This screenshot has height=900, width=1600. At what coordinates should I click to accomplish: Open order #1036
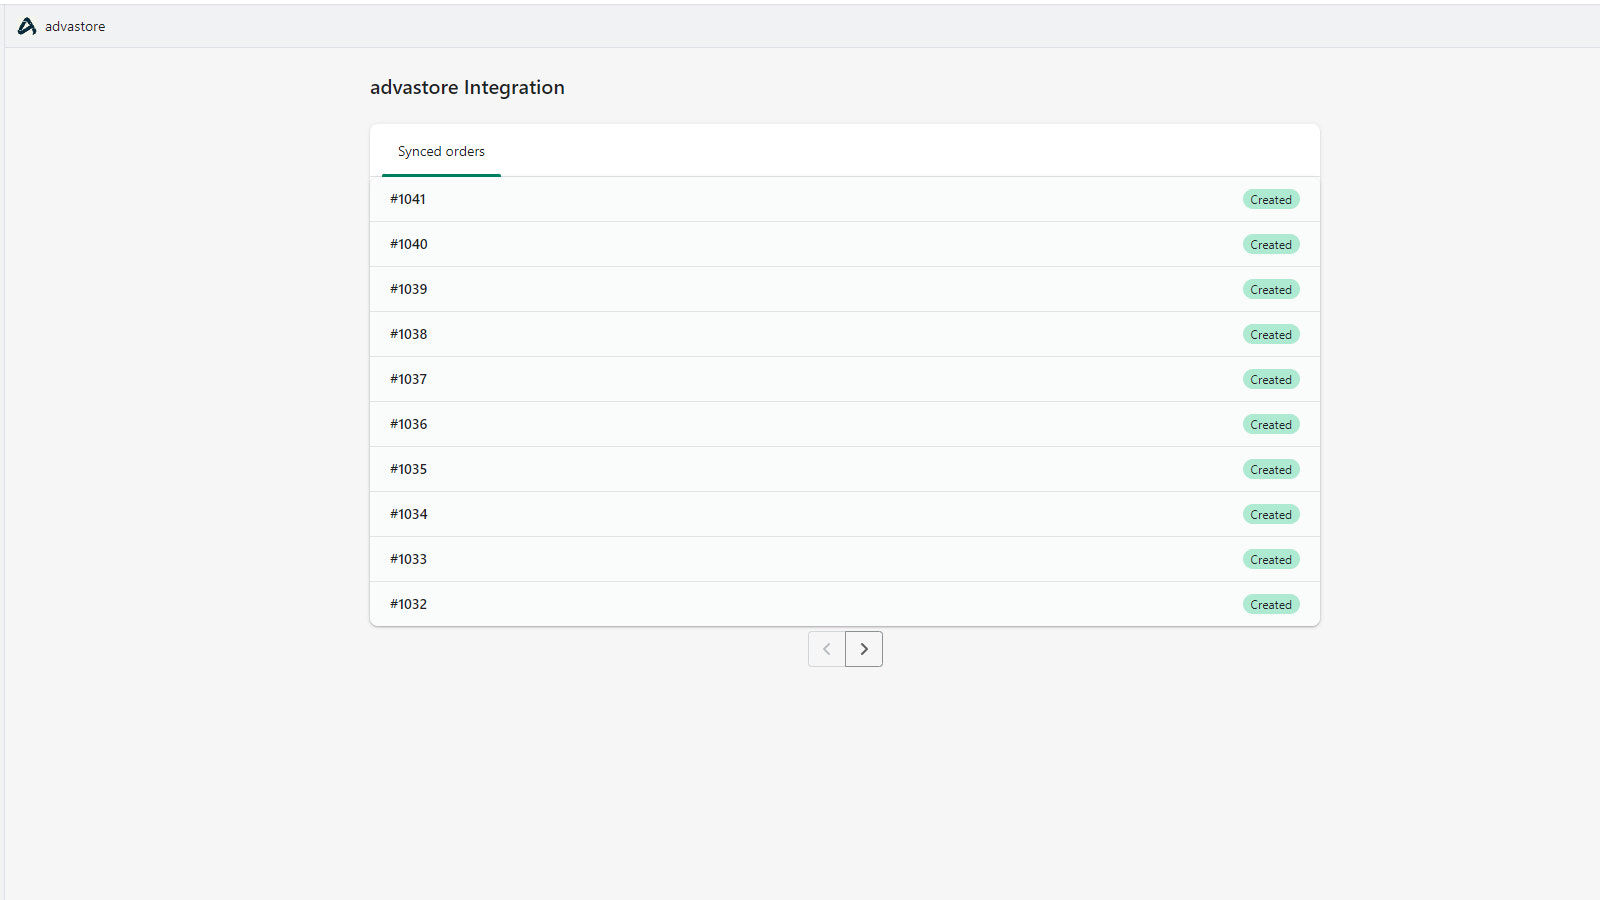pyautogui.click(x=845, y=424)
